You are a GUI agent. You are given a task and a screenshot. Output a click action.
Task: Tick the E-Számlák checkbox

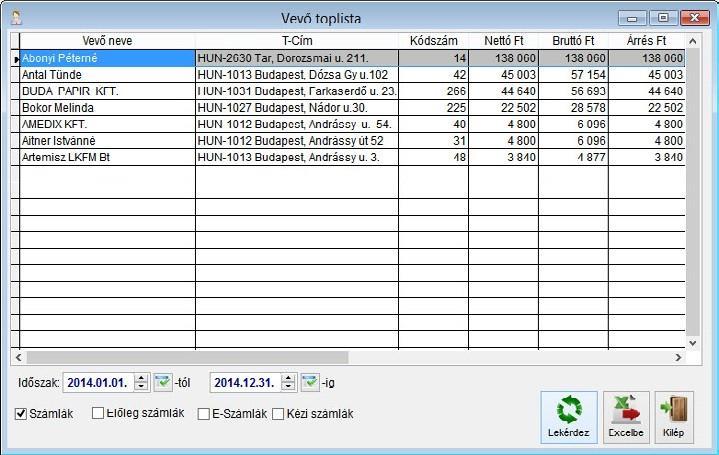203,414
